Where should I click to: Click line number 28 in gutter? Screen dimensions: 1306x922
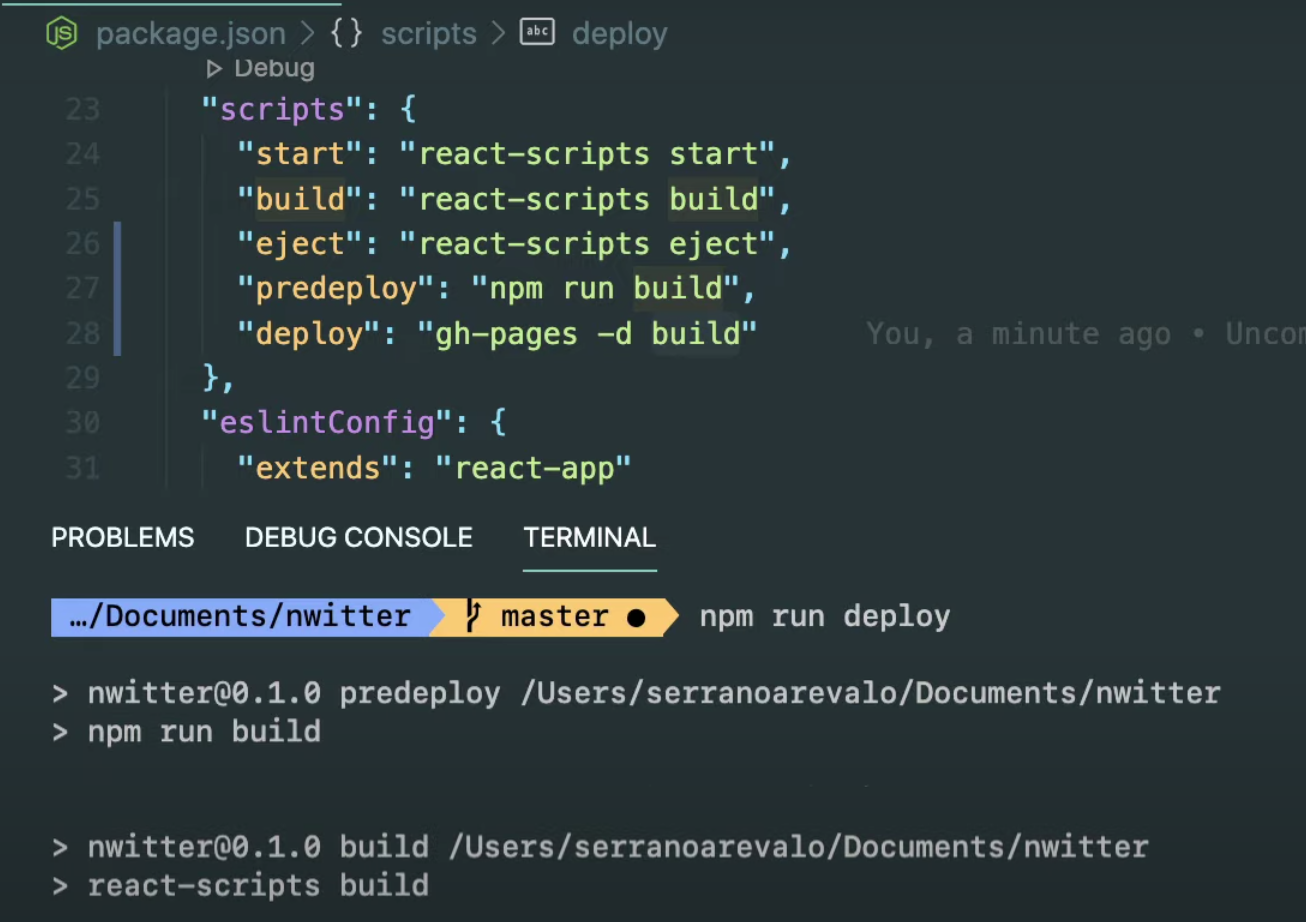pyautogui.click(x=82, y=333)
